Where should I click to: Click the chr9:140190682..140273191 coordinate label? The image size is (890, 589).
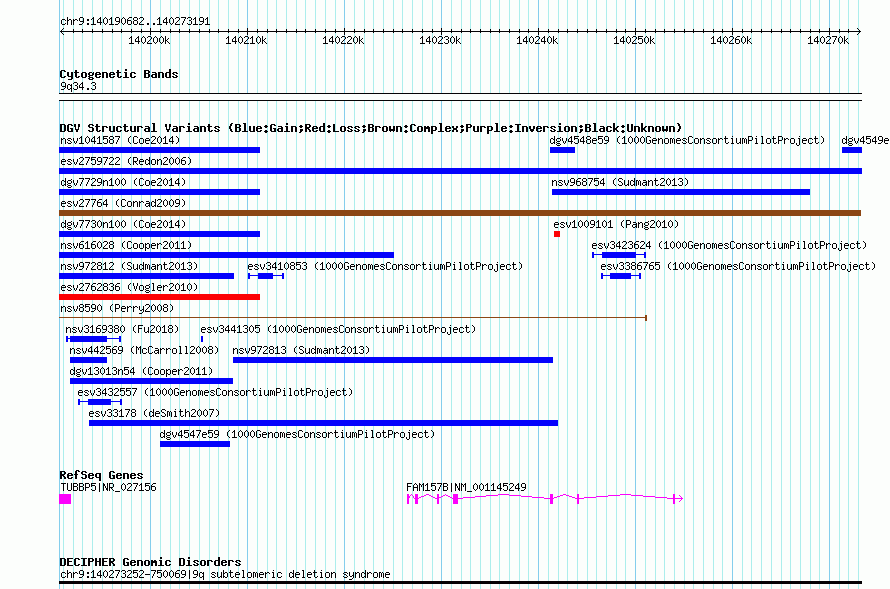135,22
